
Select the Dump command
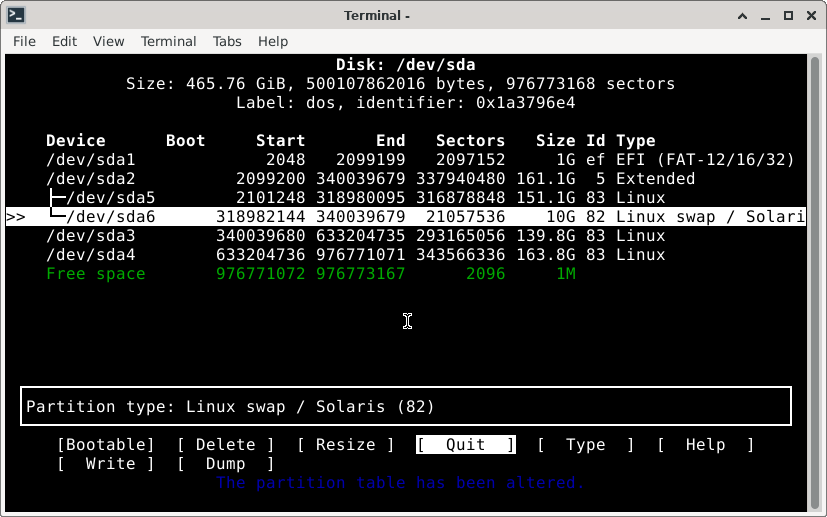225,464
